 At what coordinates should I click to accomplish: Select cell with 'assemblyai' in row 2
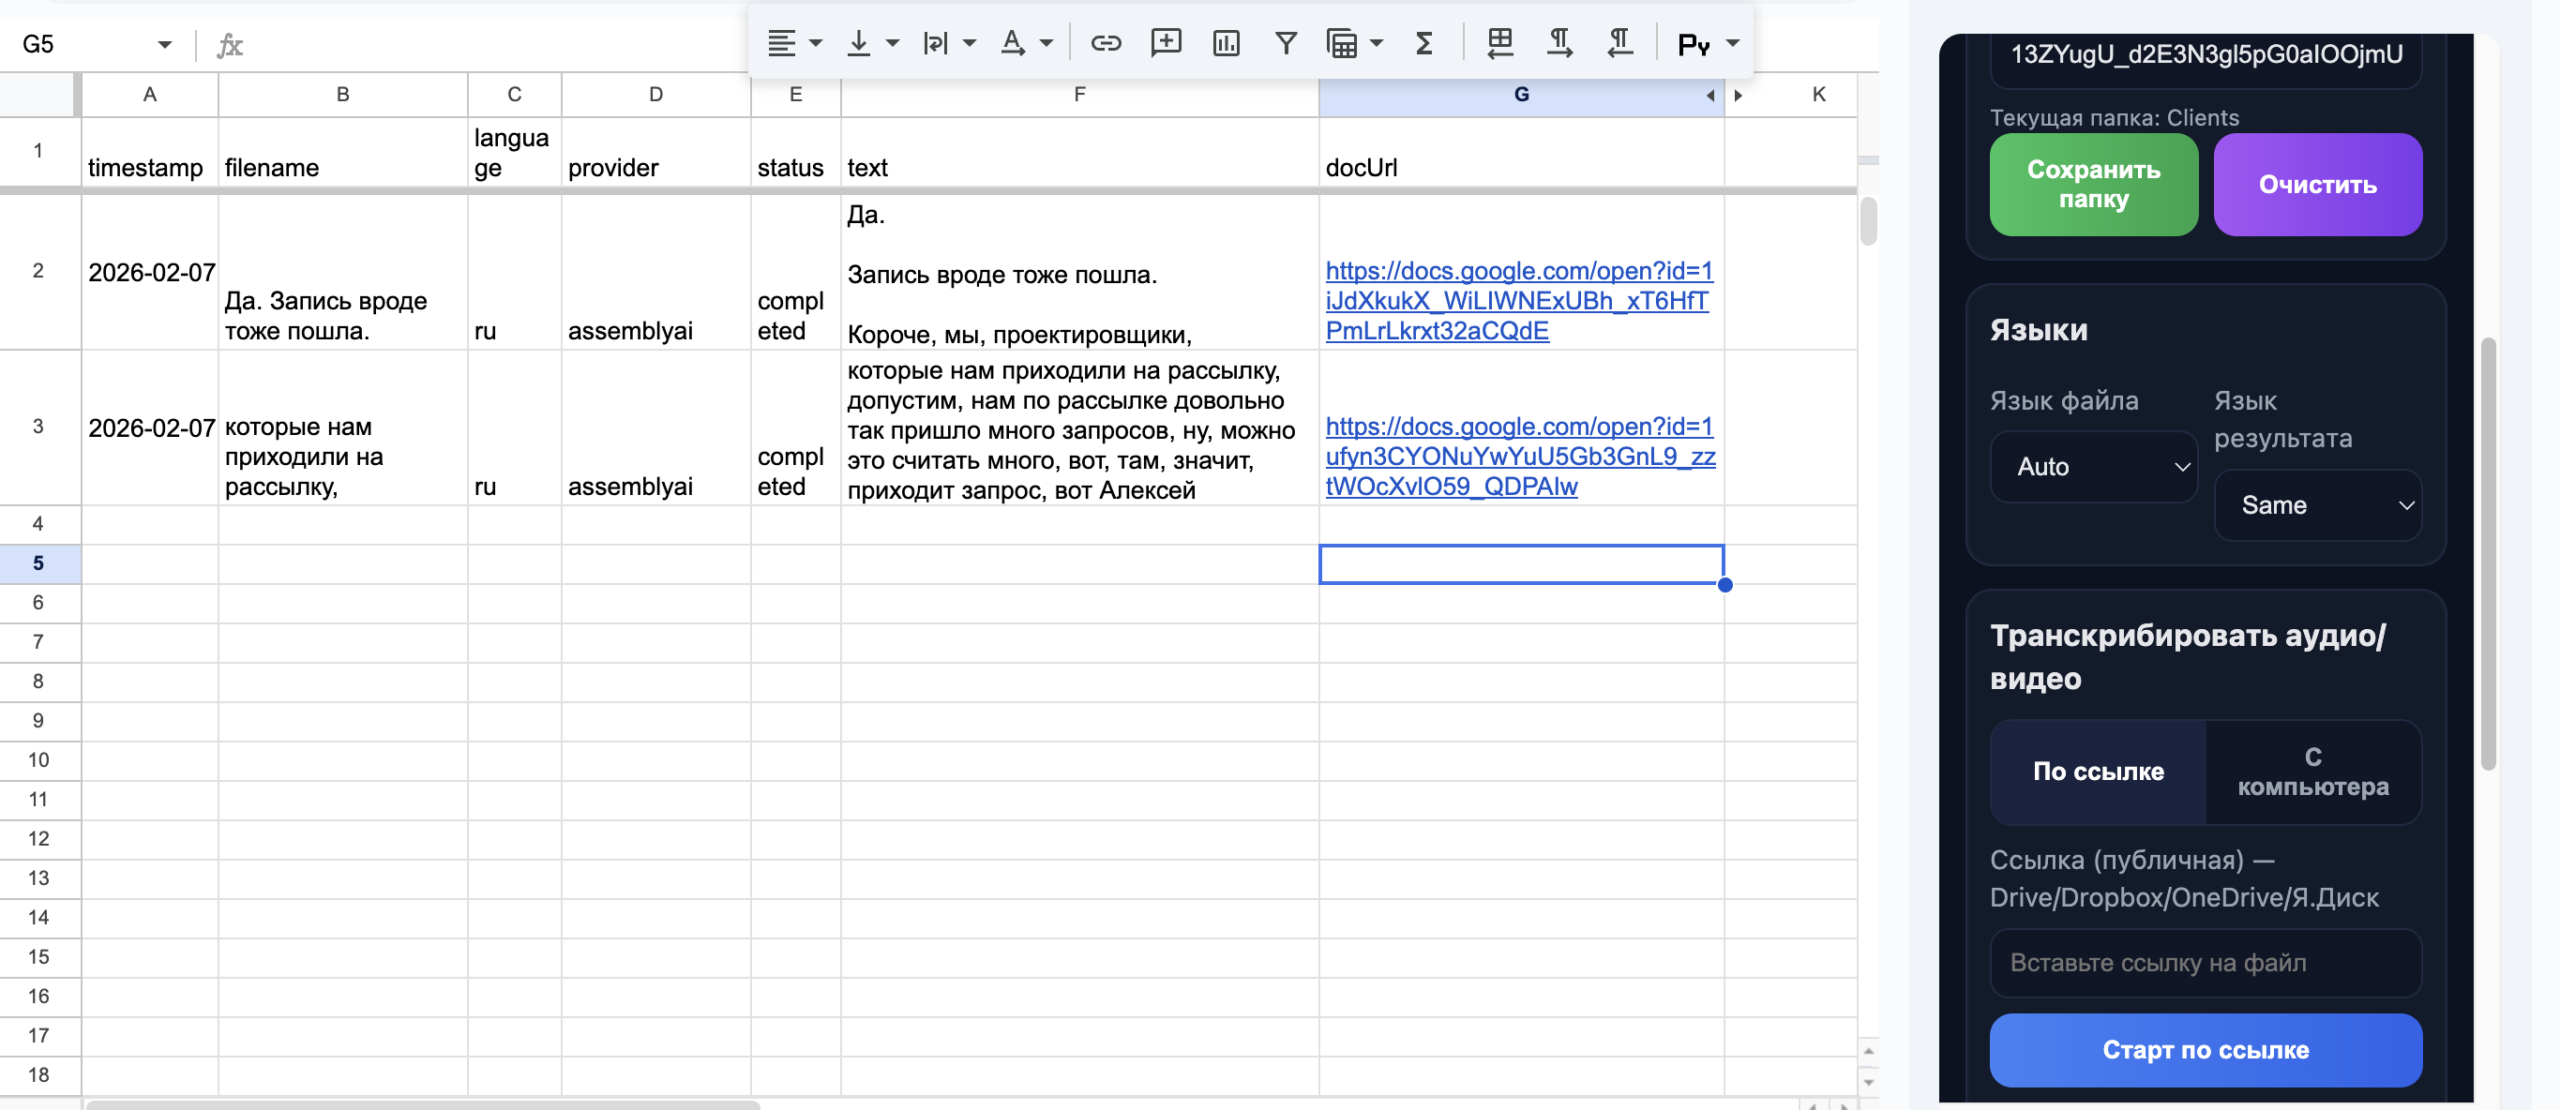click(x=655, y=272)
